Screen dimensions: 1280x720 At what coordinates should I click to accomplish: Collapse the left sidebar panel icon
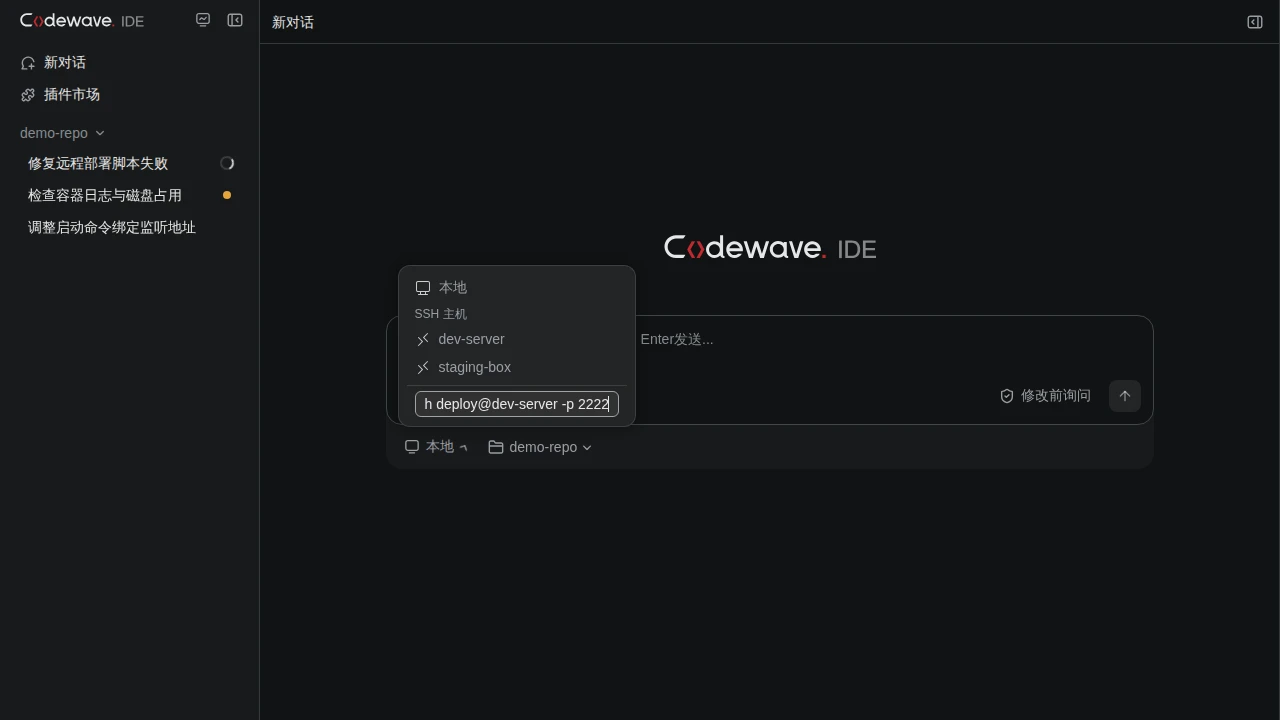click(235, 20)
